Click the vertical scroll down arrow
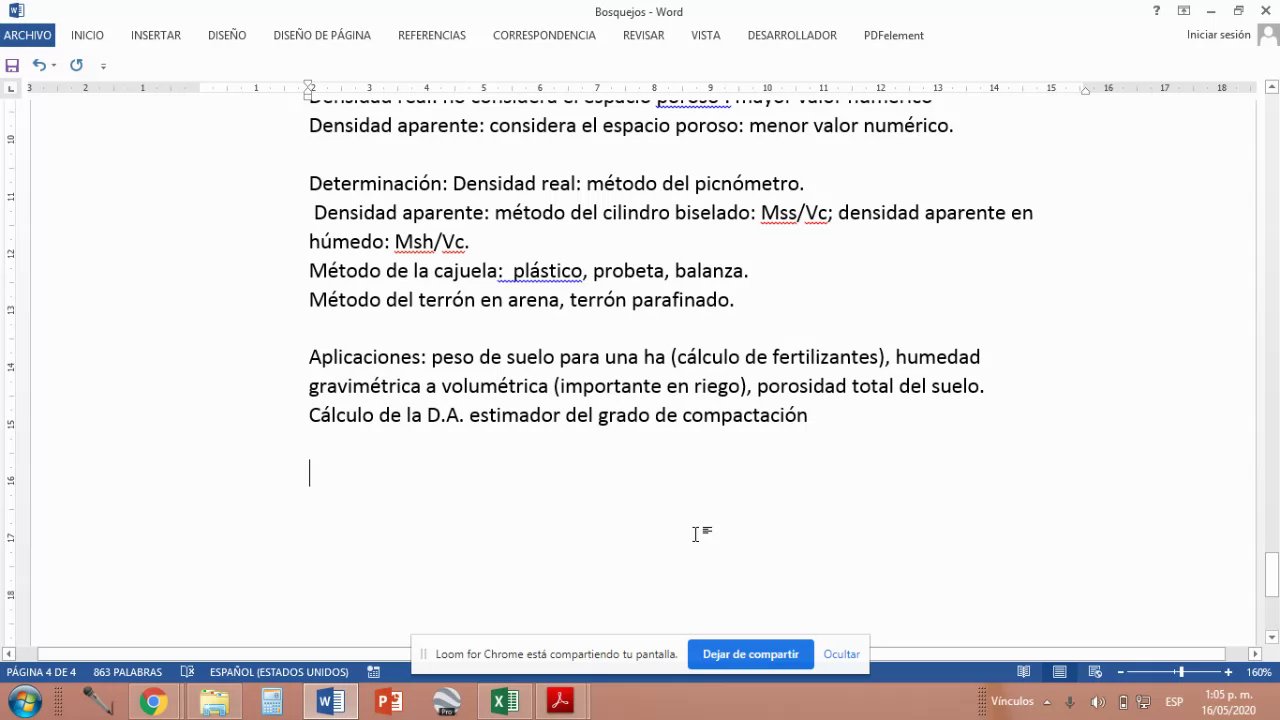Image resolution: width=1280 pixels, height=720 pixels. pos(1272,638)
